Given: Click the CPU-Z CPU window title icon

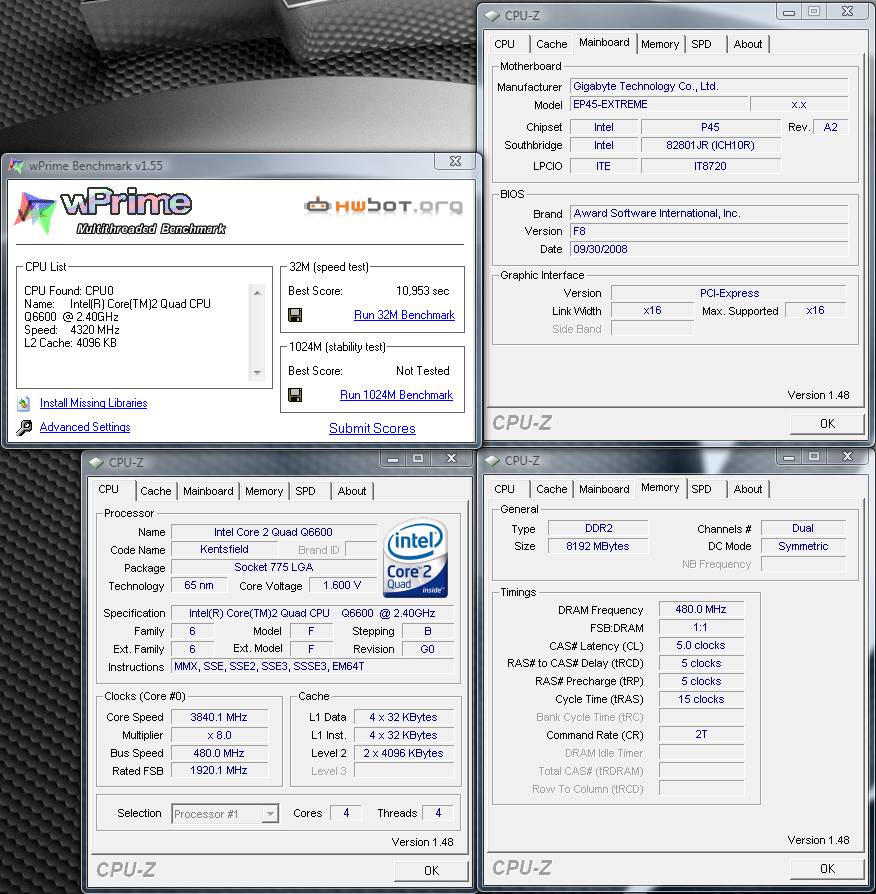Looking at the screenshot, I should tap(96, 462).
